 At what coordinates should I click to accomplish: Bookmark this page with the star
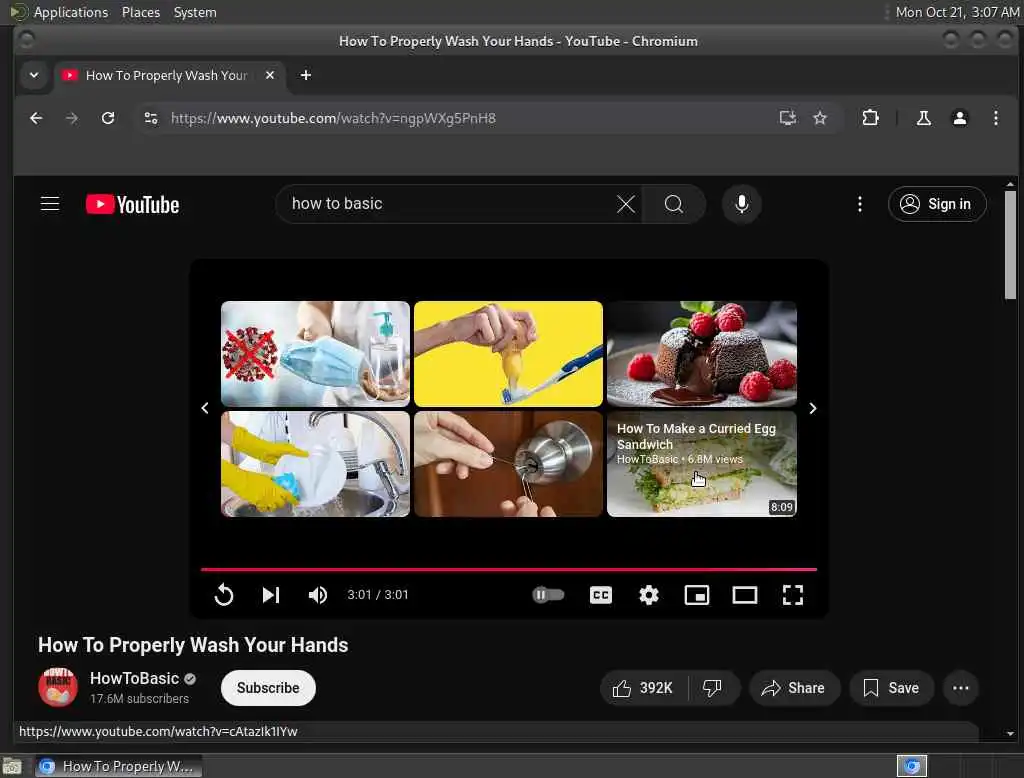tap(820, 118)
